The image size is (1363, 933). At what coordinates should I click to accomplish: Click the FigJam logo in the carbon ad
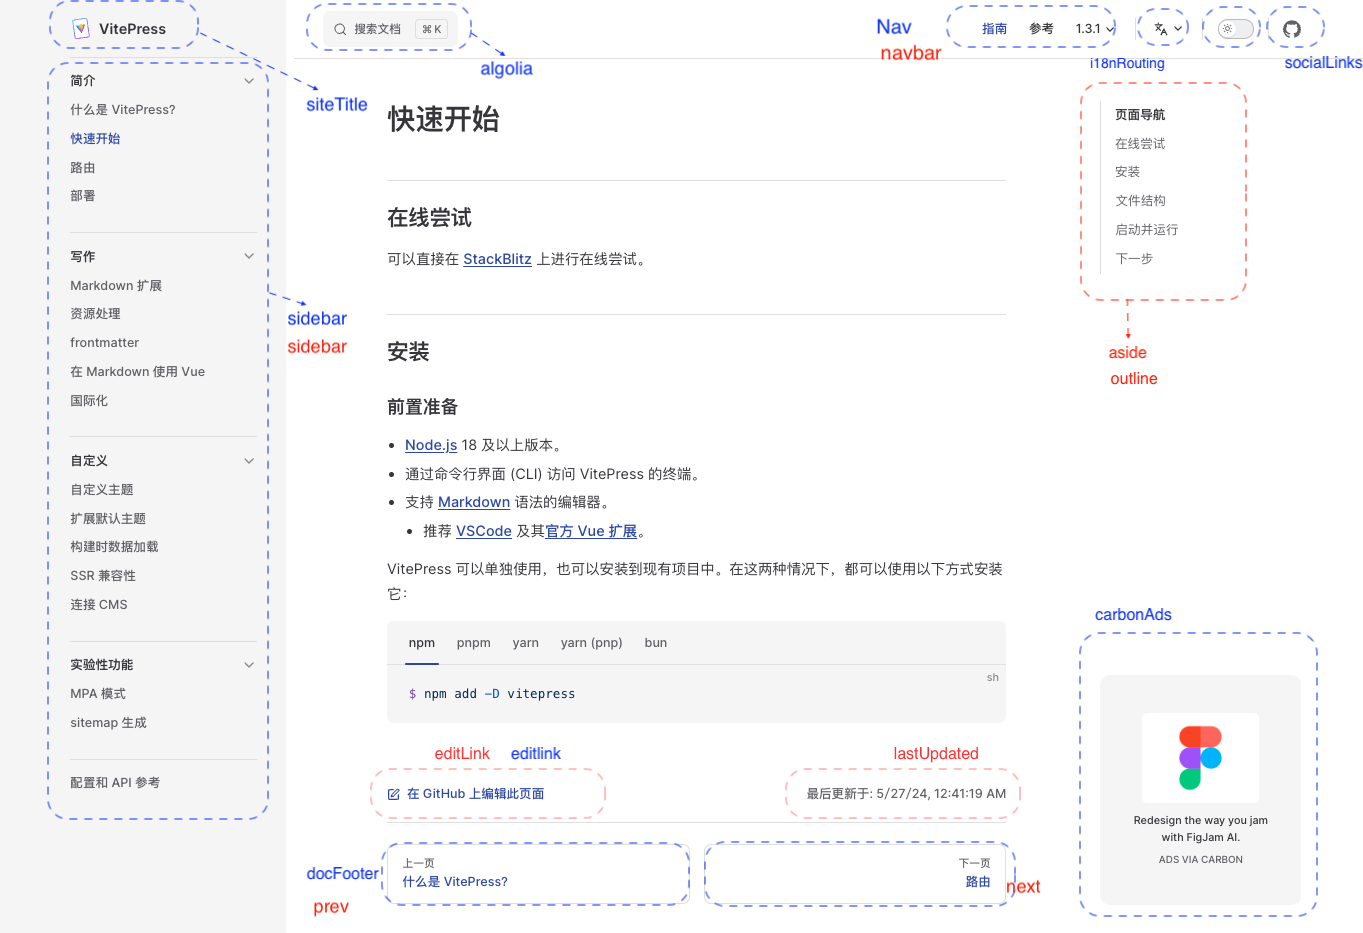(x=1200, y=757)
